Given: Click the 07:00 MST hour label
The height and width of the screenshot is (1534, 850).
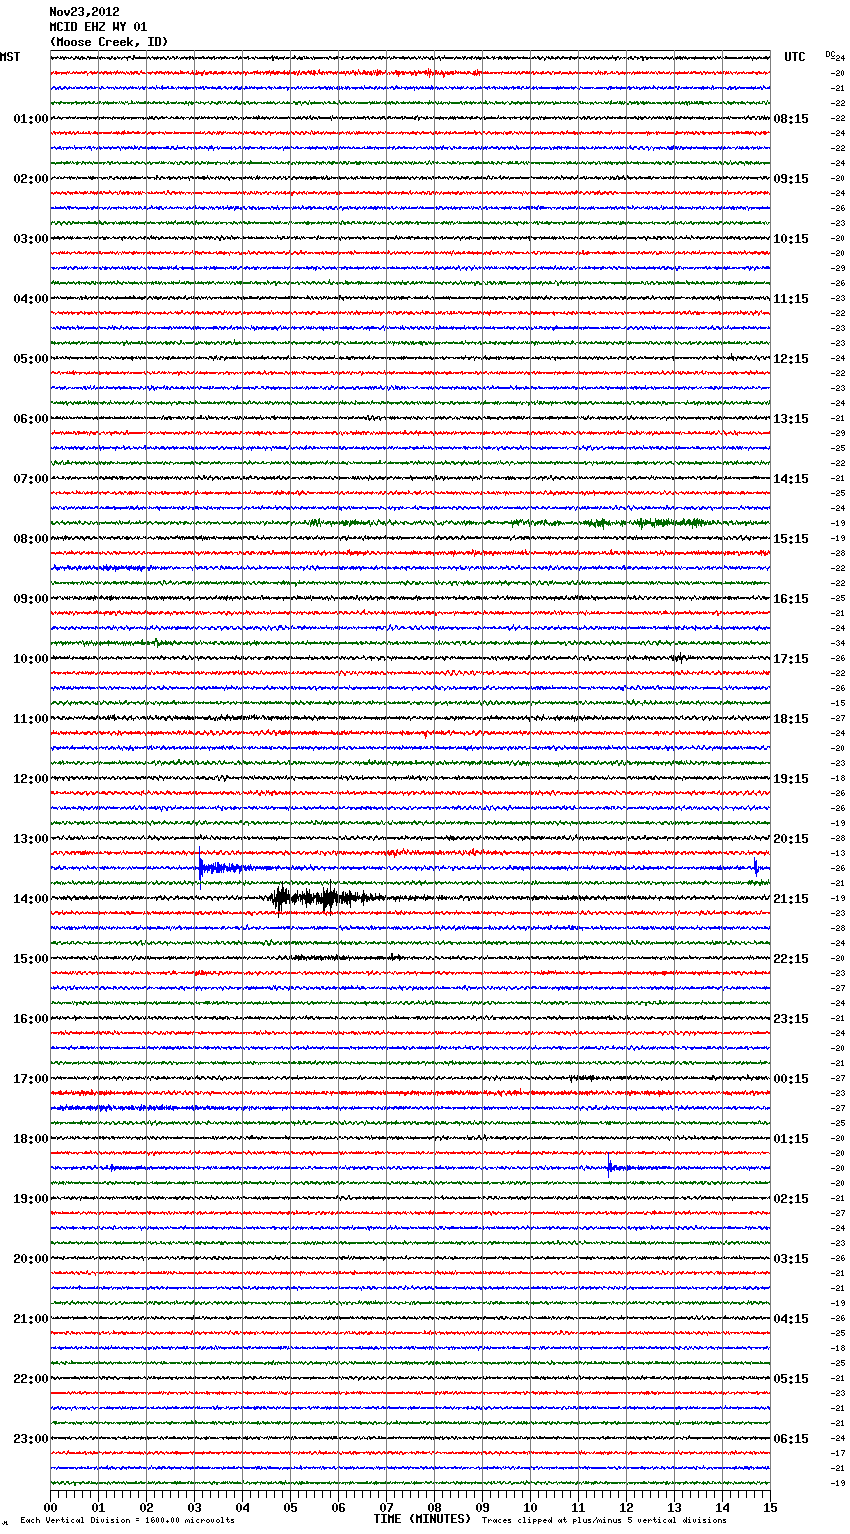Looking at the screenshot, I should pyautogui.click(x=31, y=479).
